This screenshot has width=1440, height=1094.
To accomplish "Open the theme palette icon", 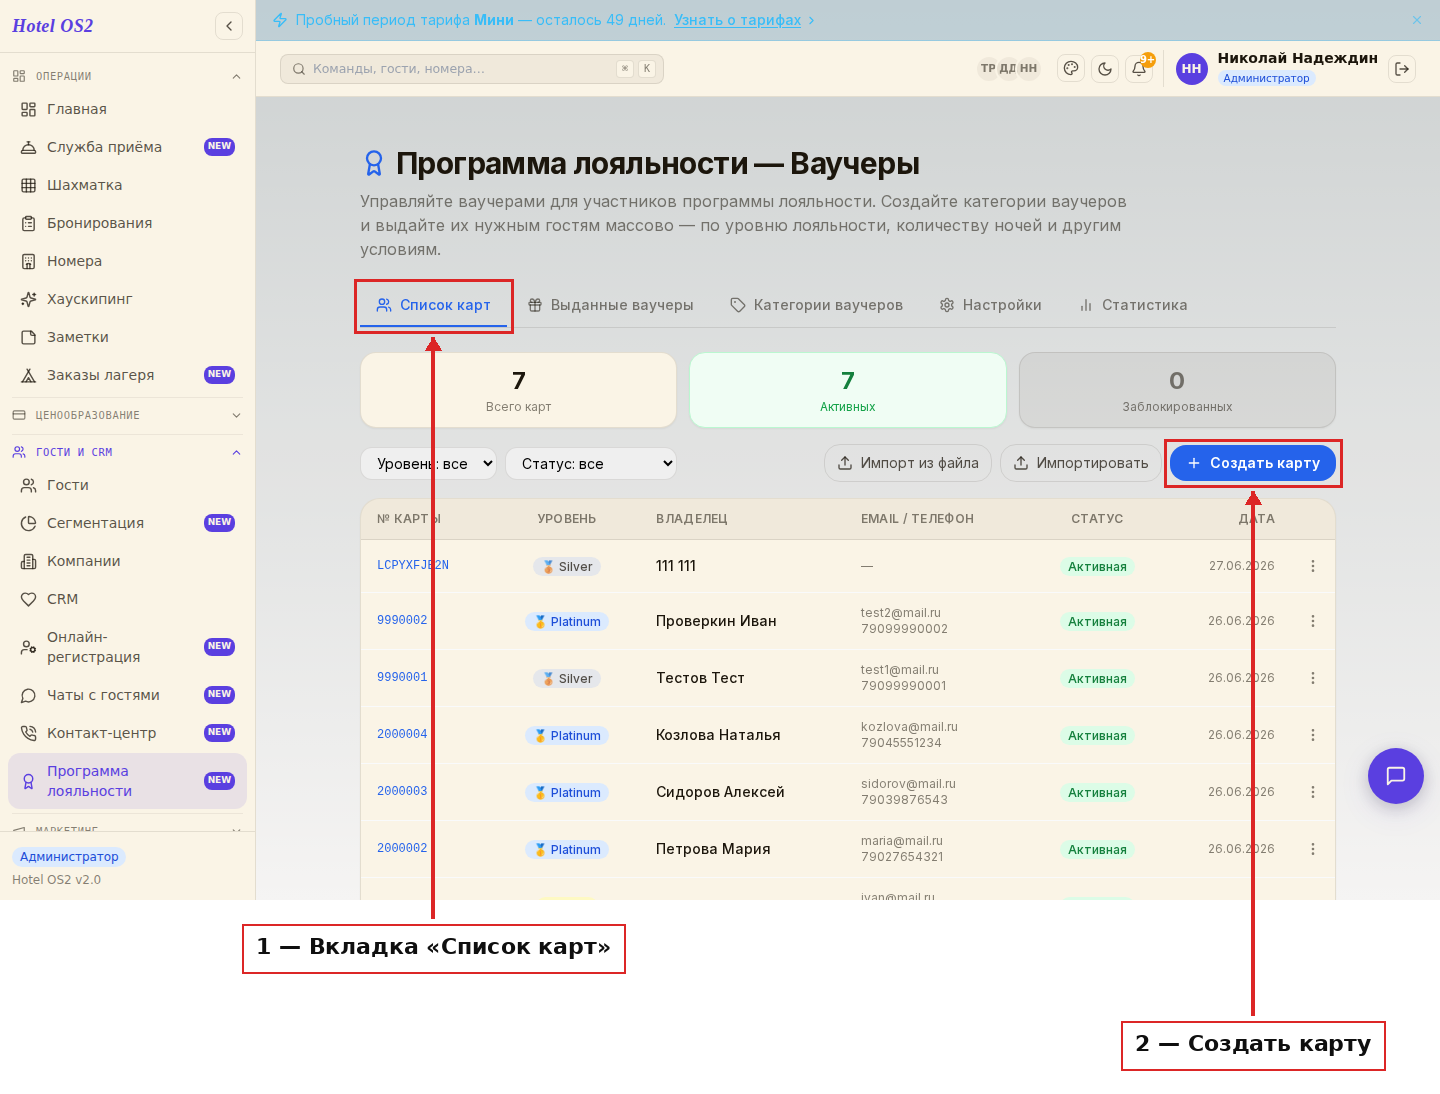I will click(1071, 69).
